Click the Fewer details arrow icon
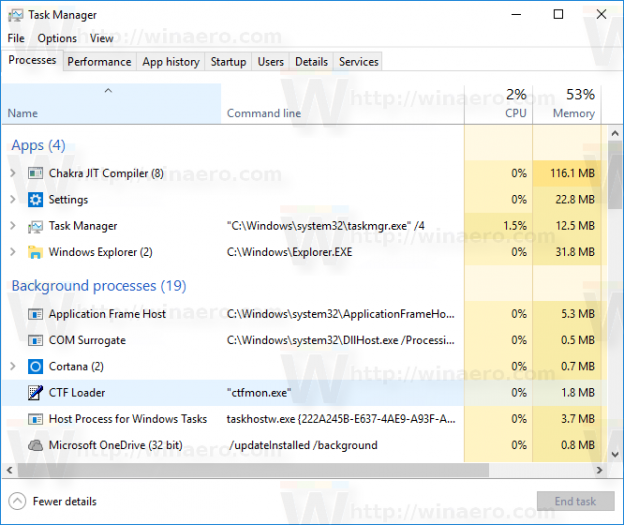Viewport: 624px width, 525px height. click(17, 502)
